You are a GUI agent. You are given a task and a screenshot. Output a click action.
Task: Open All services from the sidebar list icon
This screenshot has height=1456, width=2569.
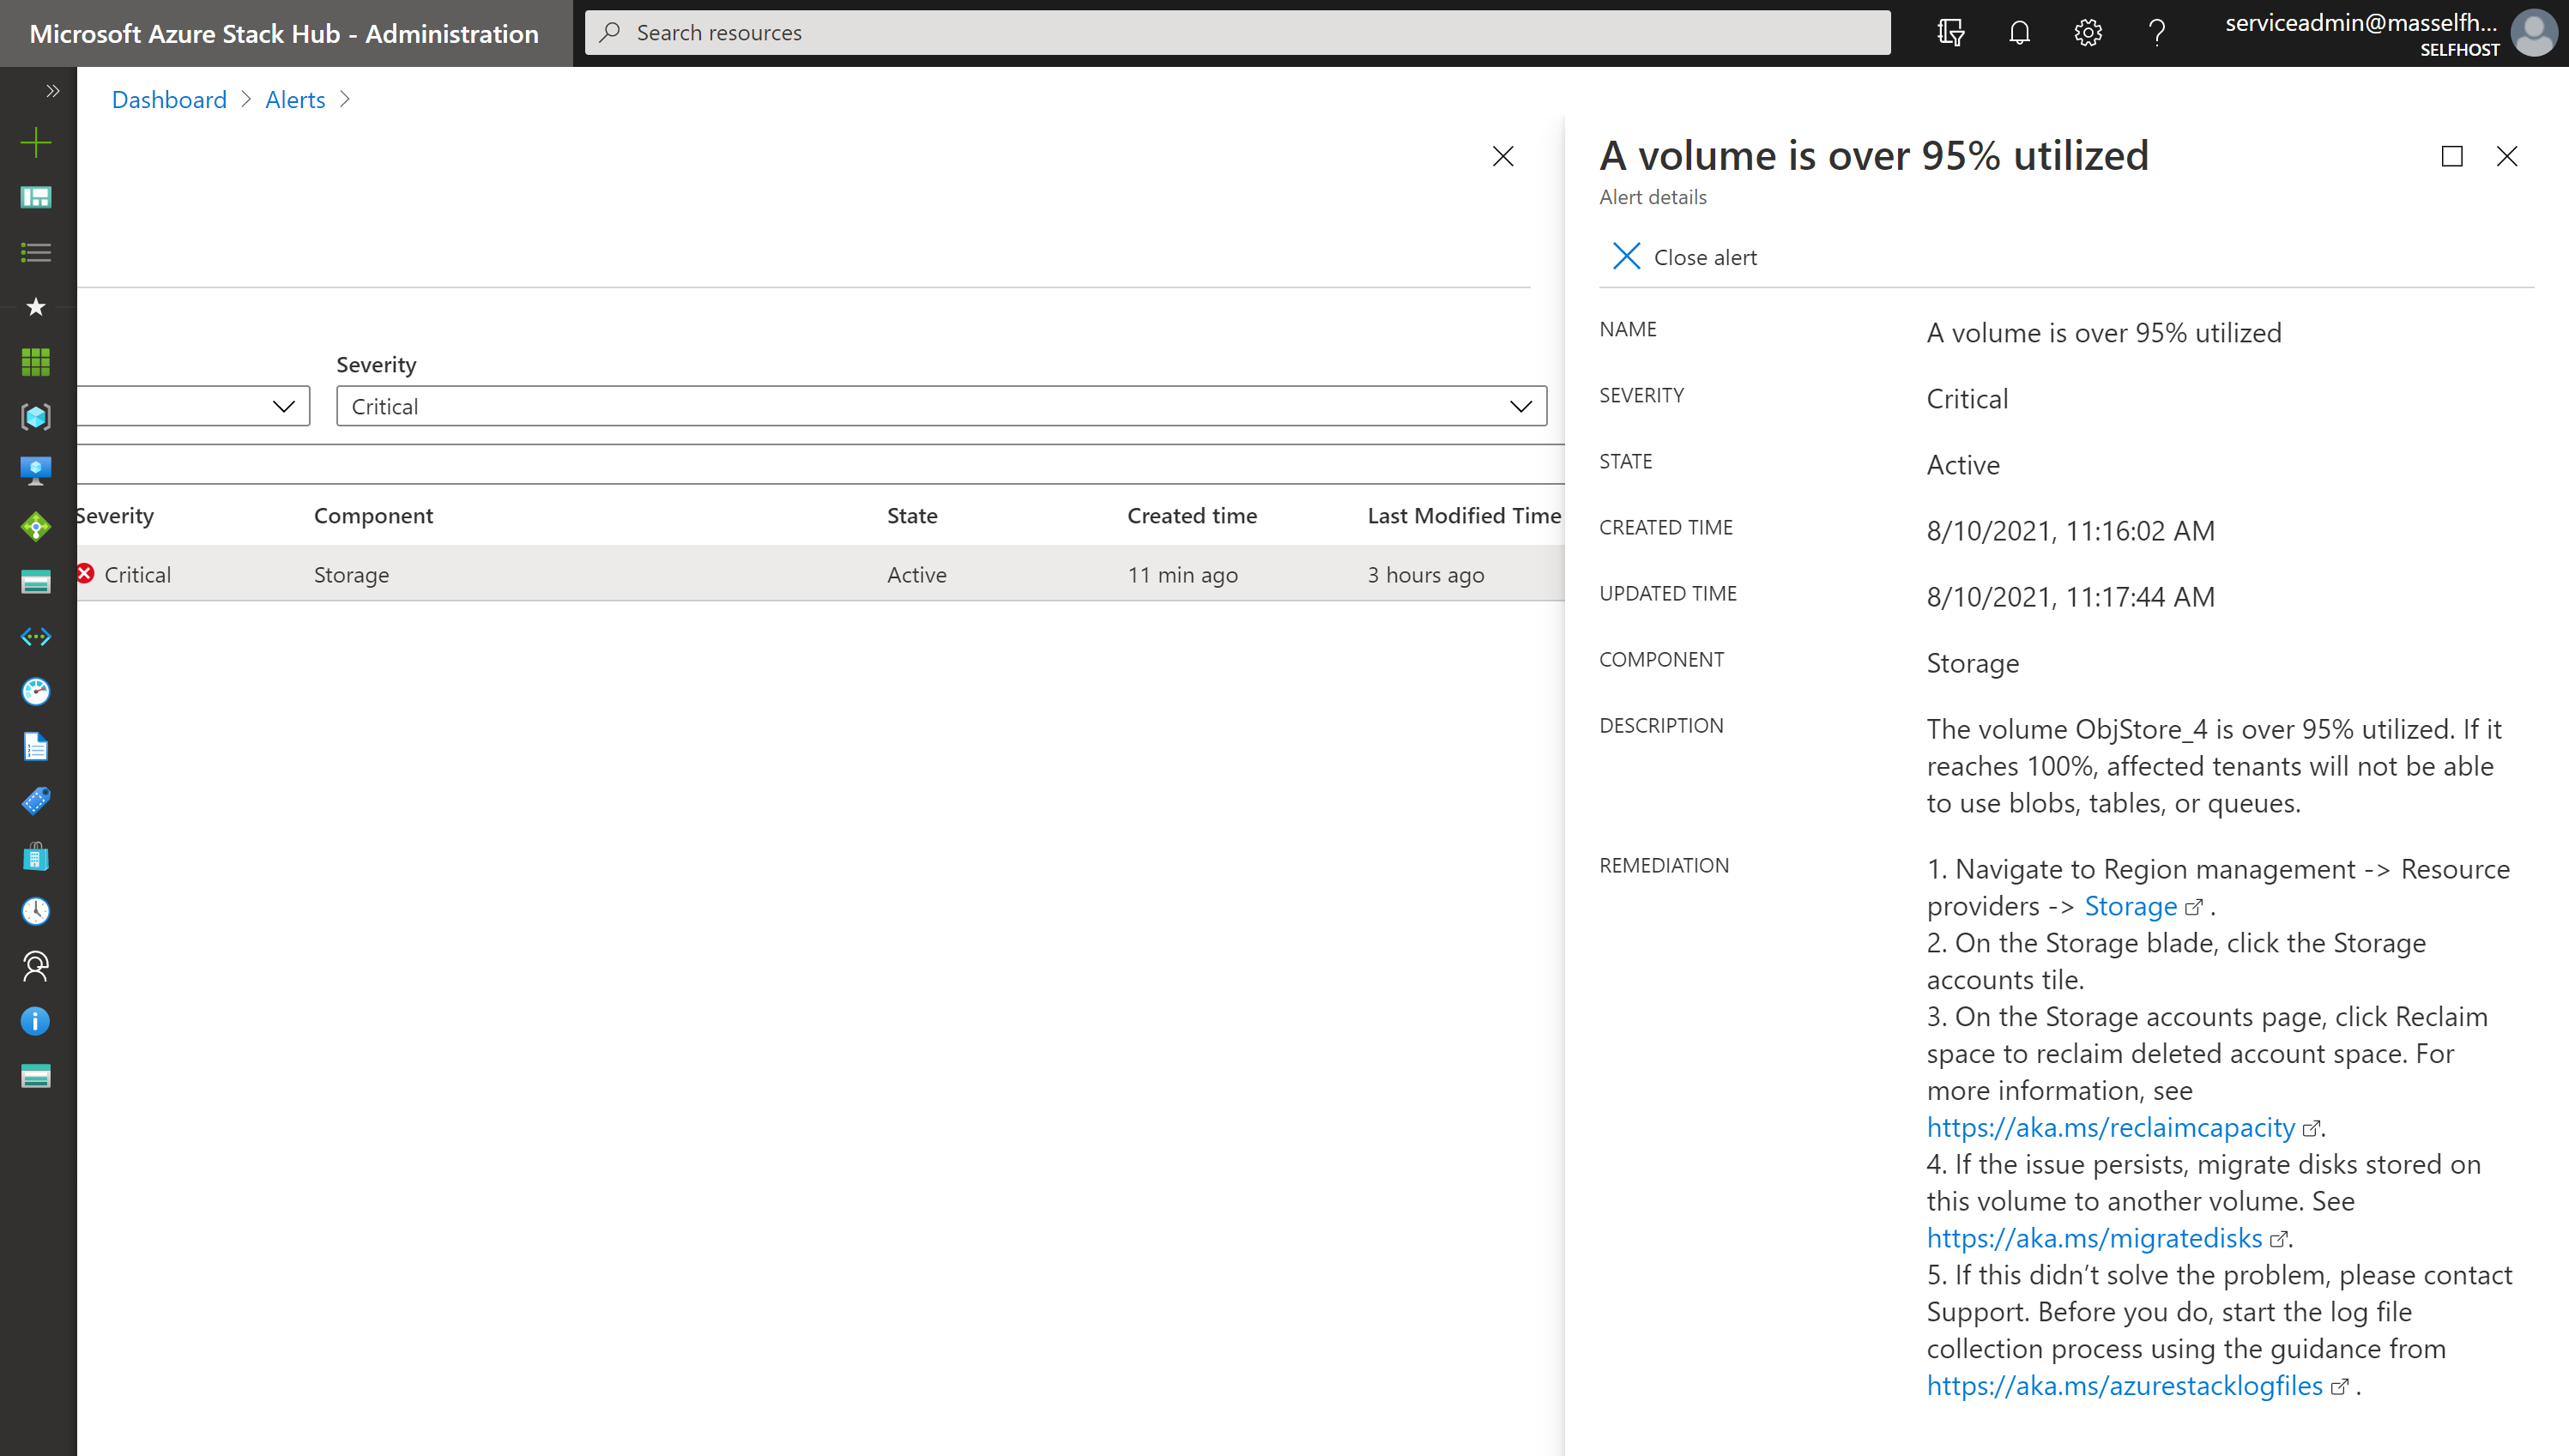coord(36,253)
